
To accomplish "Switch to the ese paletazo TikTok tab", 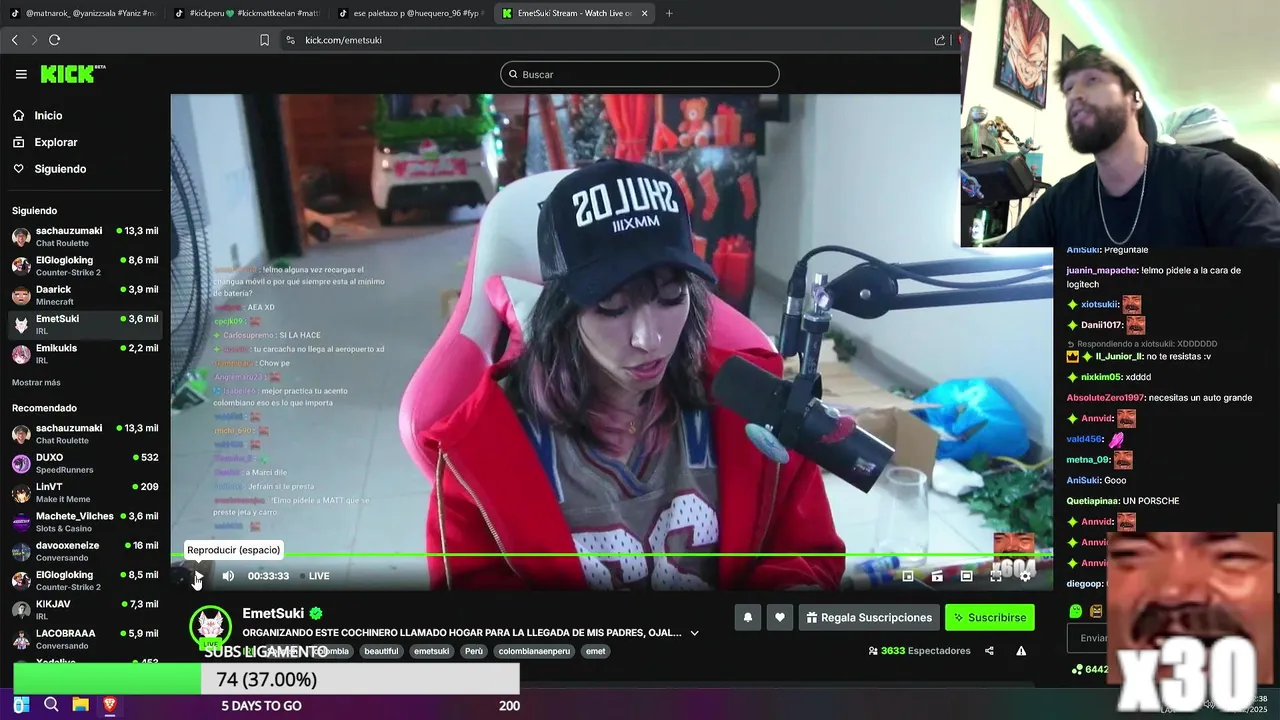I will tap(410, 13).
